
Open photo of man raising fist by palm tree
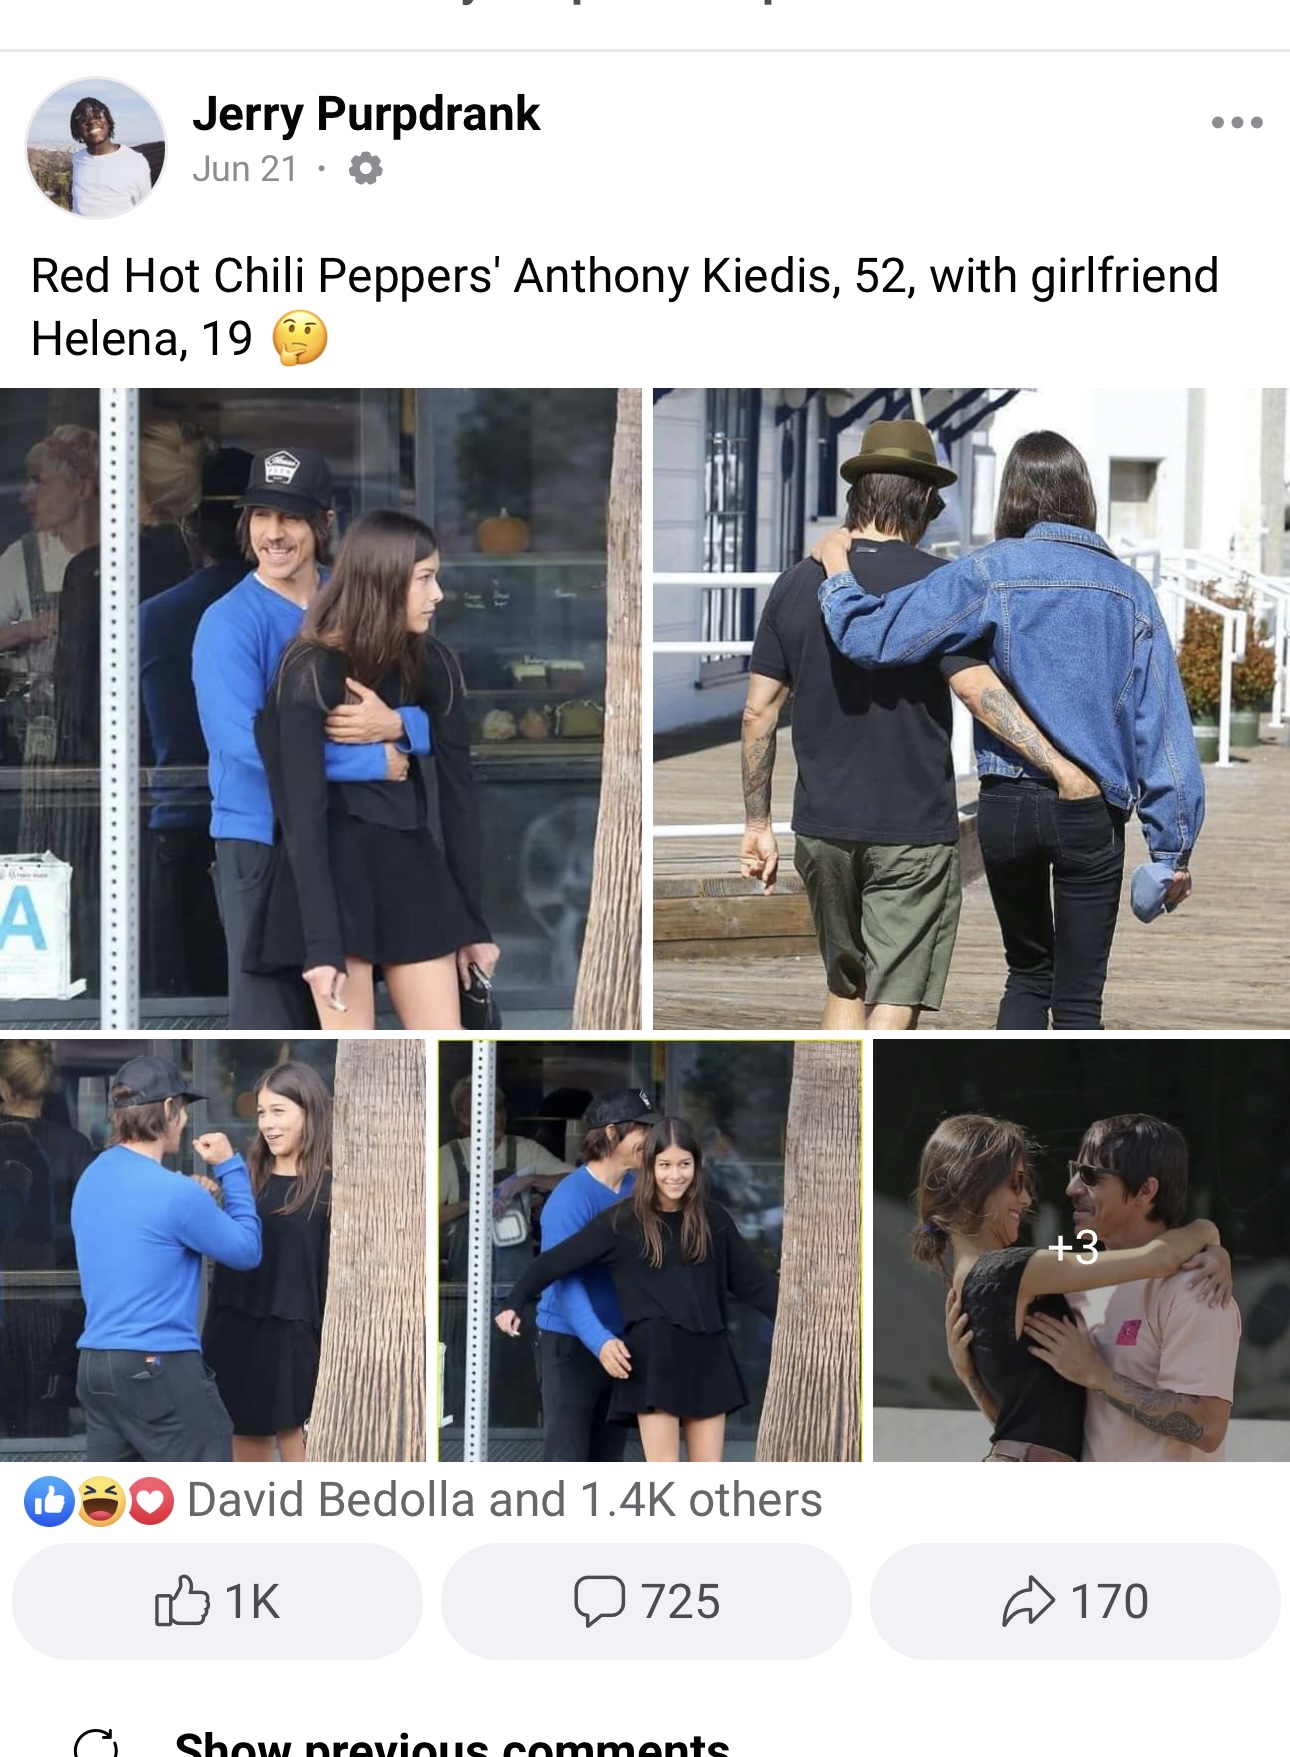pyautogui.click(x=213, y=1250)
